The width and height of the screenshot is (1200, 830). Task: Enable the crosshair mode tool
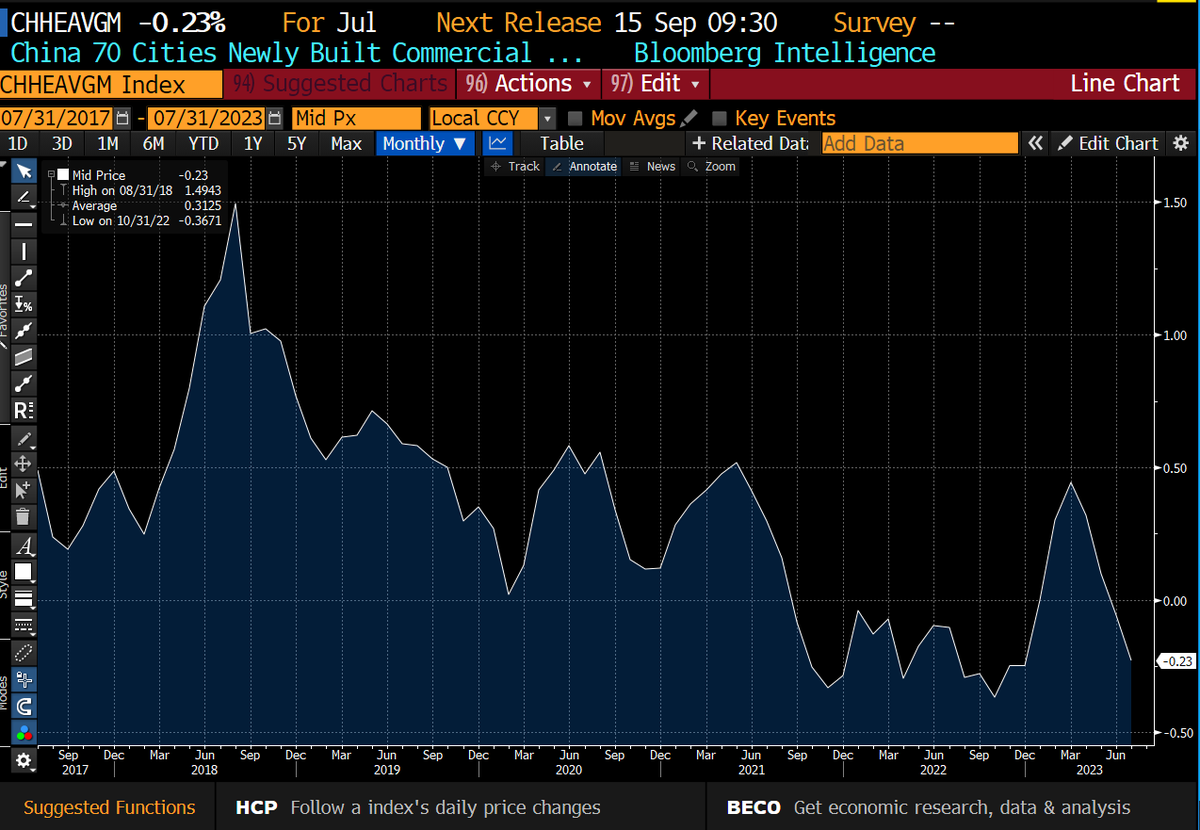(x=23, y=679)
